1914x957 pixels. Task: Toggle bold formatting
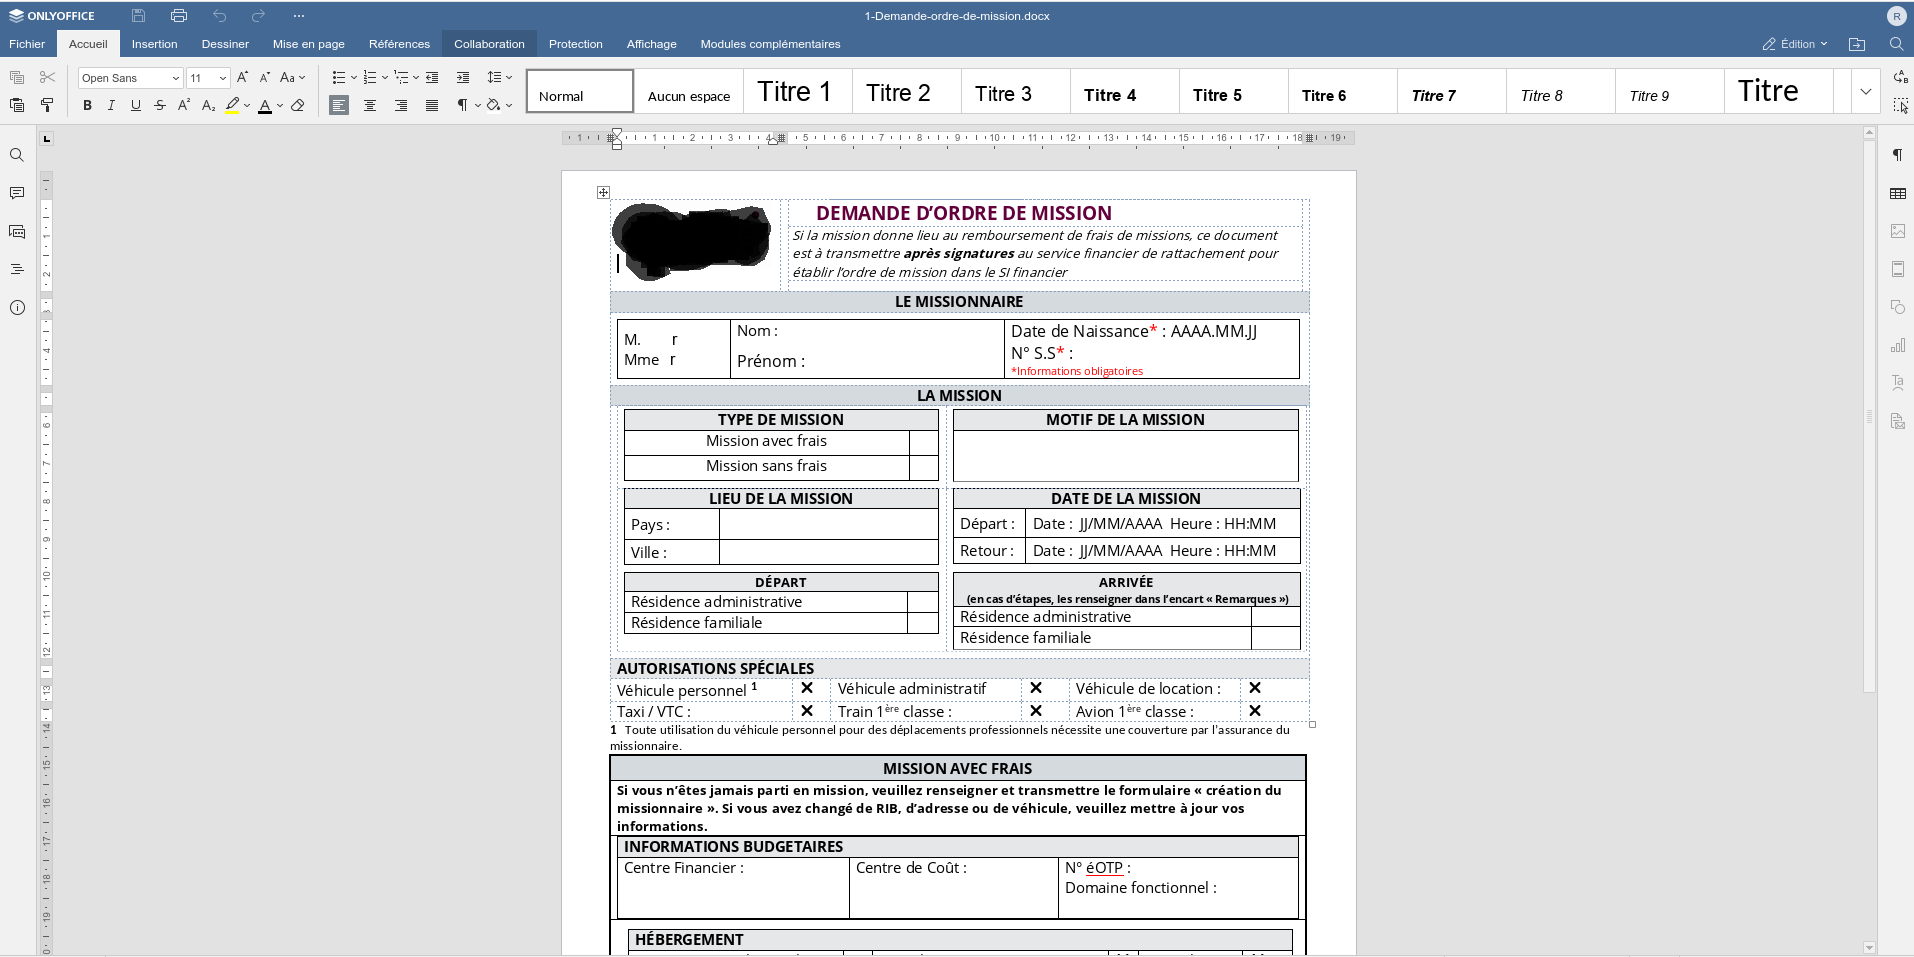point(88,105)
